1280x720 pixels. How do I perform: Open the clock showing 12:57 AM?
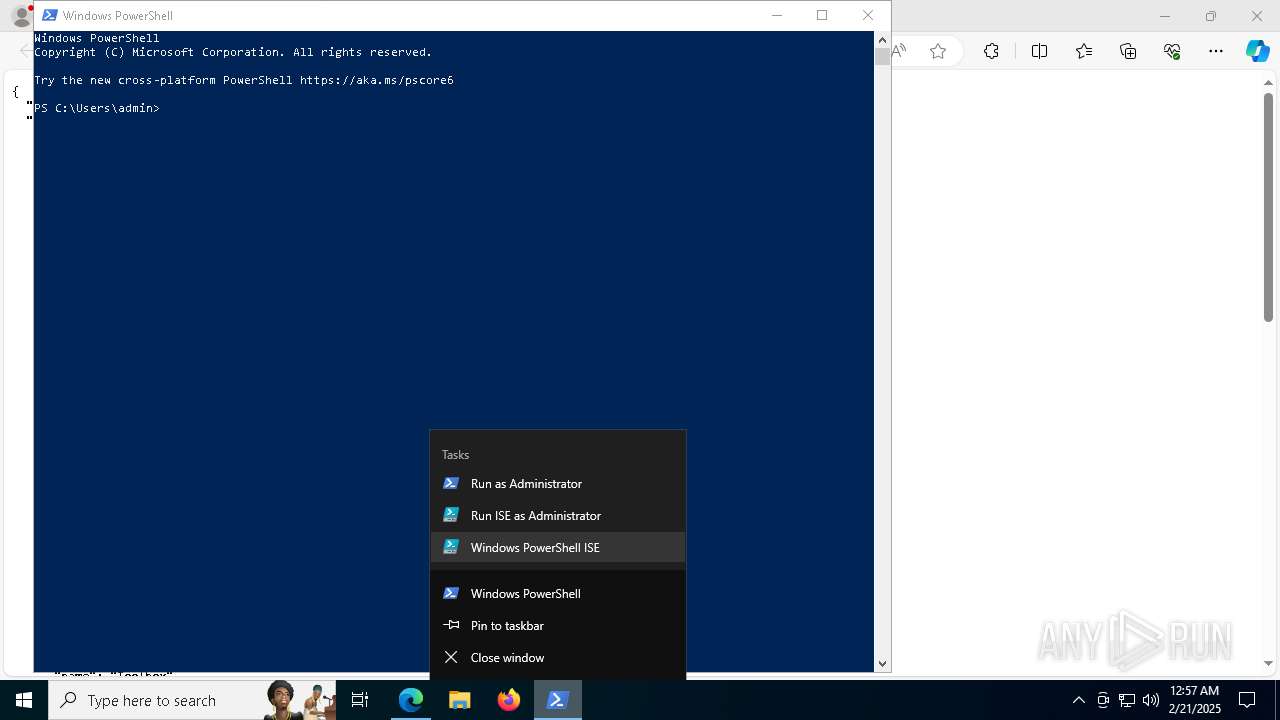pyautogui.click(x=1195, y=700)
